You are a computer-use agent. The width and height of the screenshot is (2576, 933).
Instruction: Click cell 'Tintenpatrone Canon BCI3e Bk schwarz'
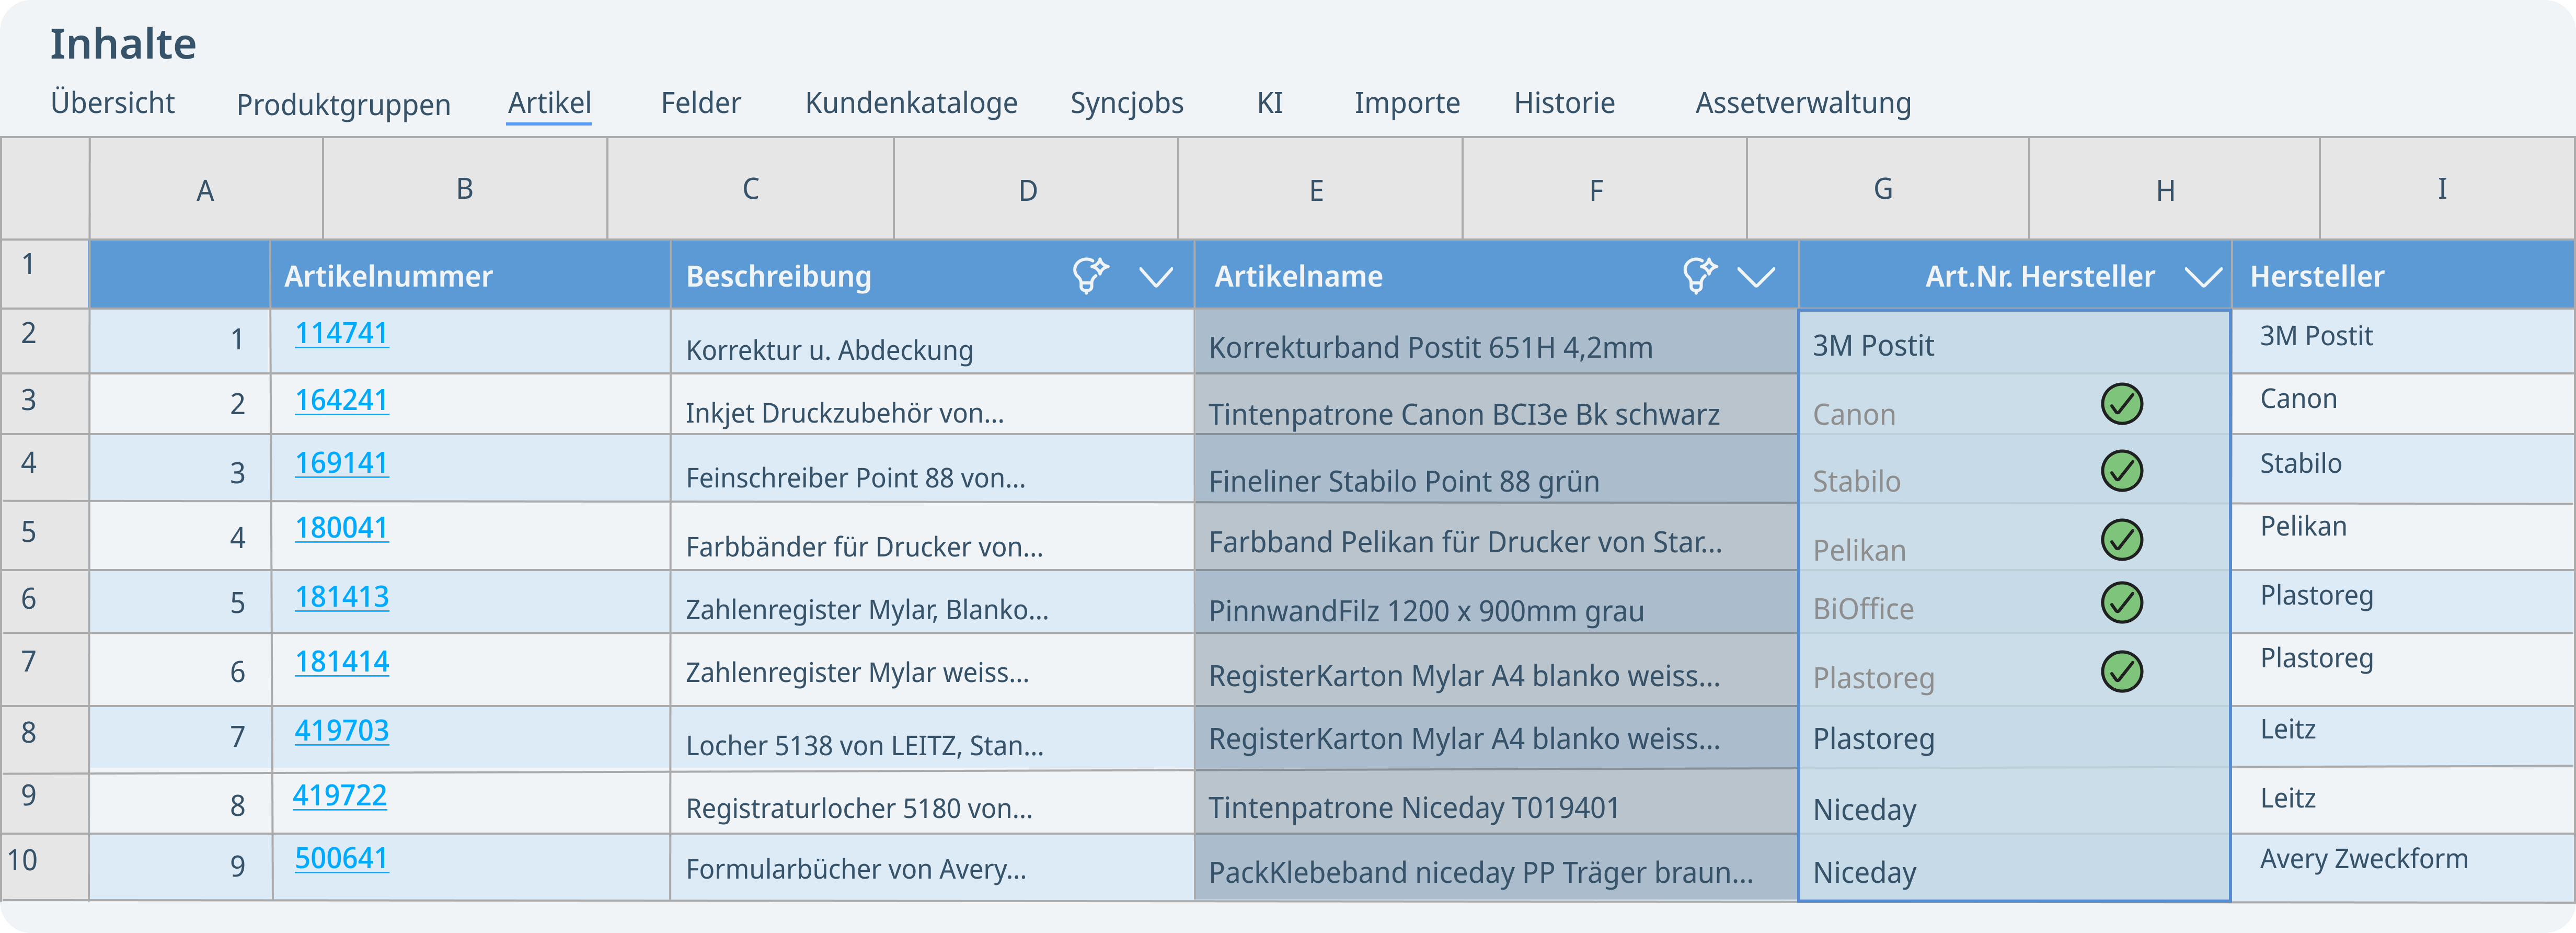tap(1496, 405)
